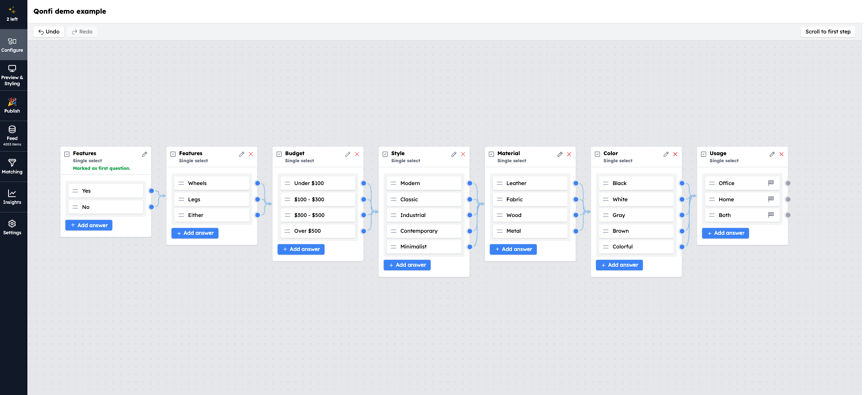Add answer below the Either option

[195, 233]
